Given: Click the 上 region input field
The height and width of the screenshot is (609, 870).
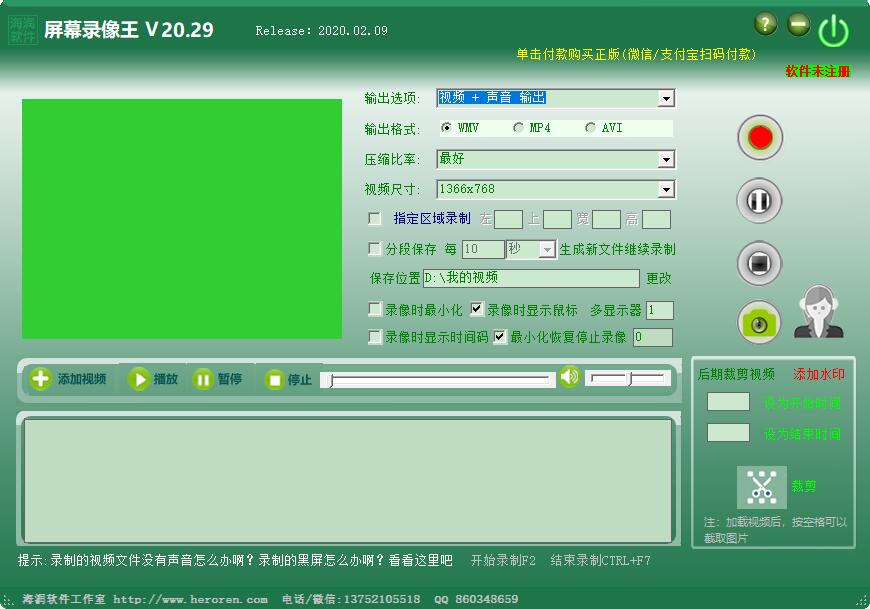Looking at the screenshot, I should tap(557, 220).
